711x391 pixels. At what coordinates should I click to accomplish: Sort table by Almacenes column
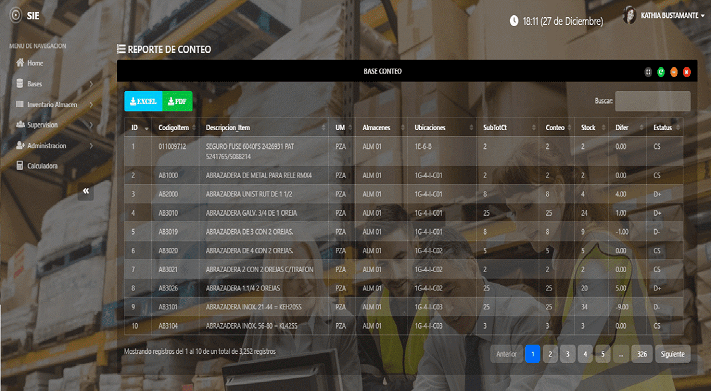coord(382,128)
